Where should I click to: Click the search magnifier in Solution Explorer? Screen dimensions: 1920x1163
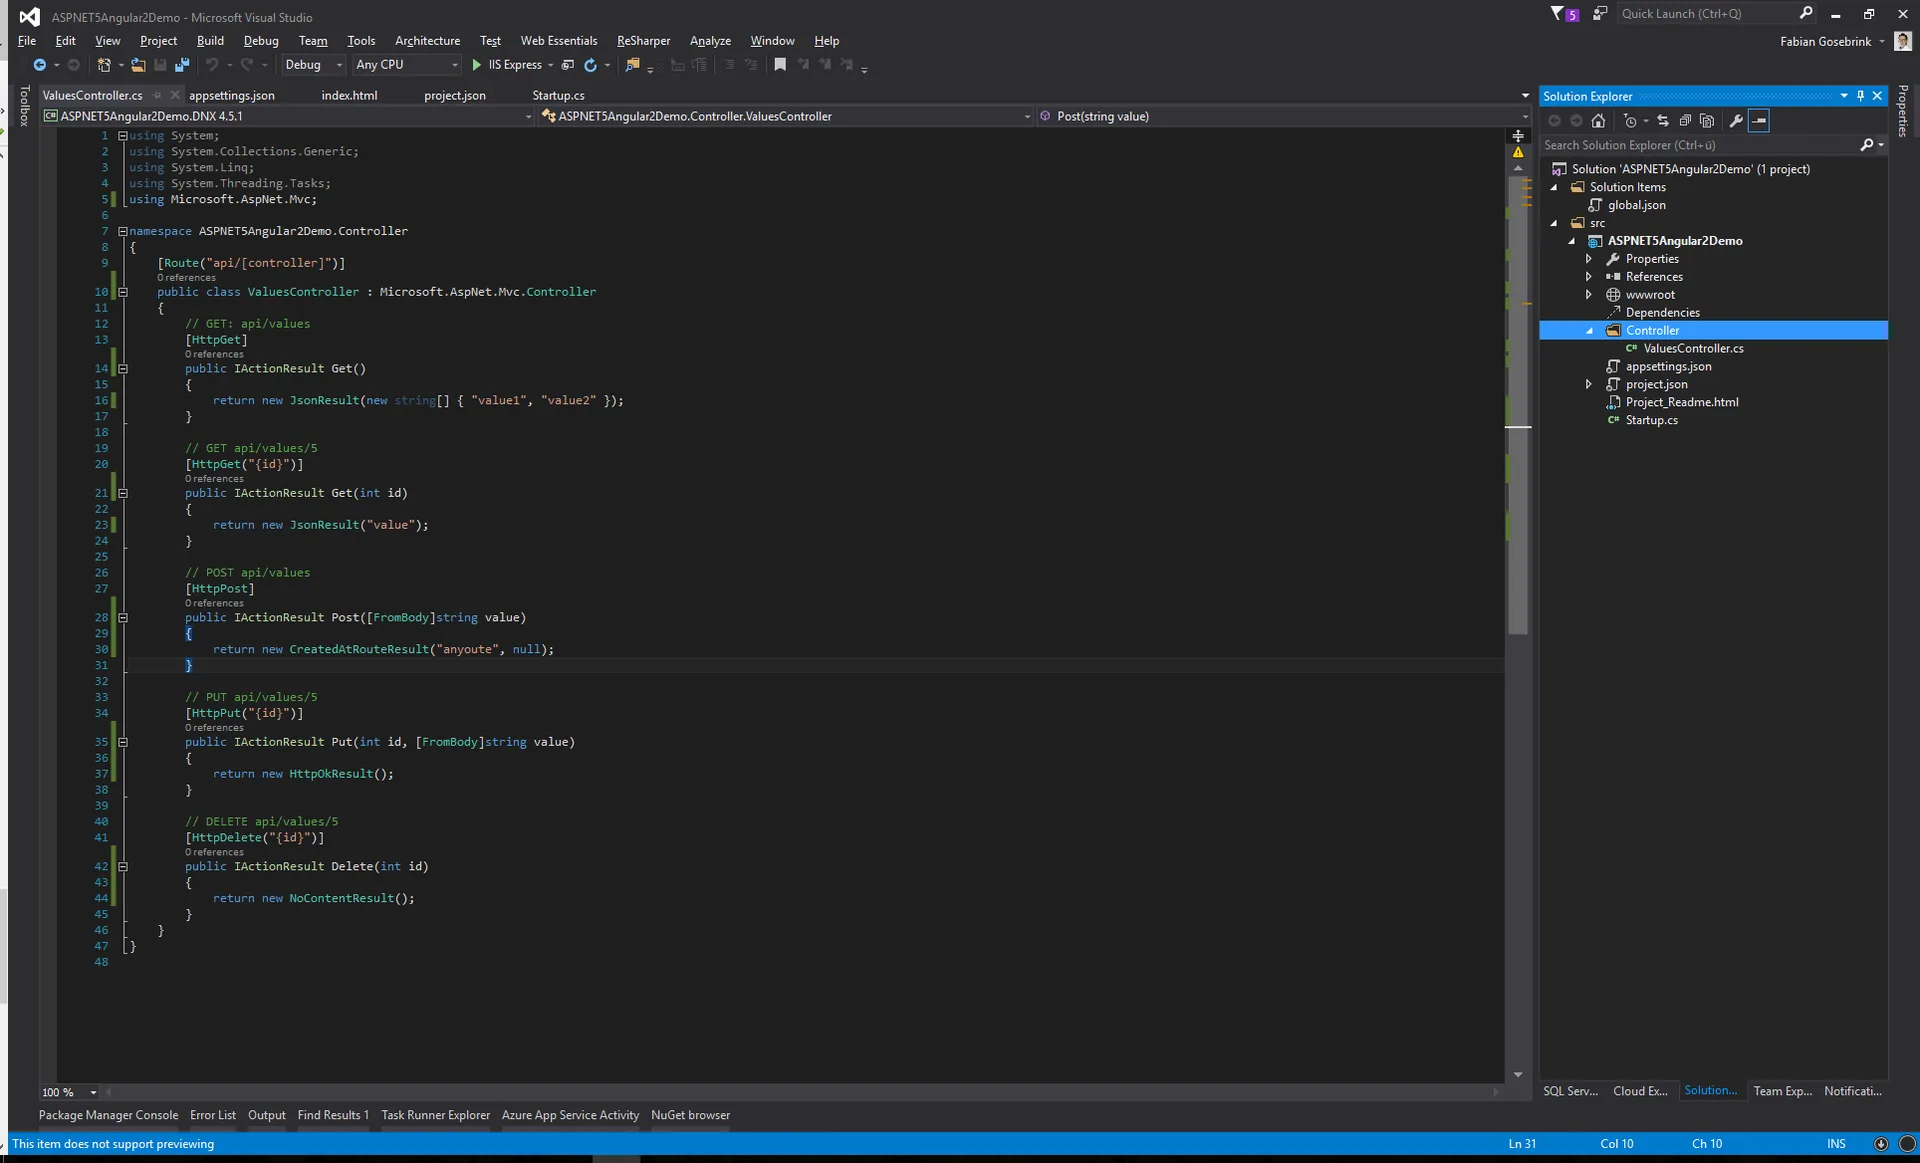1867,145
